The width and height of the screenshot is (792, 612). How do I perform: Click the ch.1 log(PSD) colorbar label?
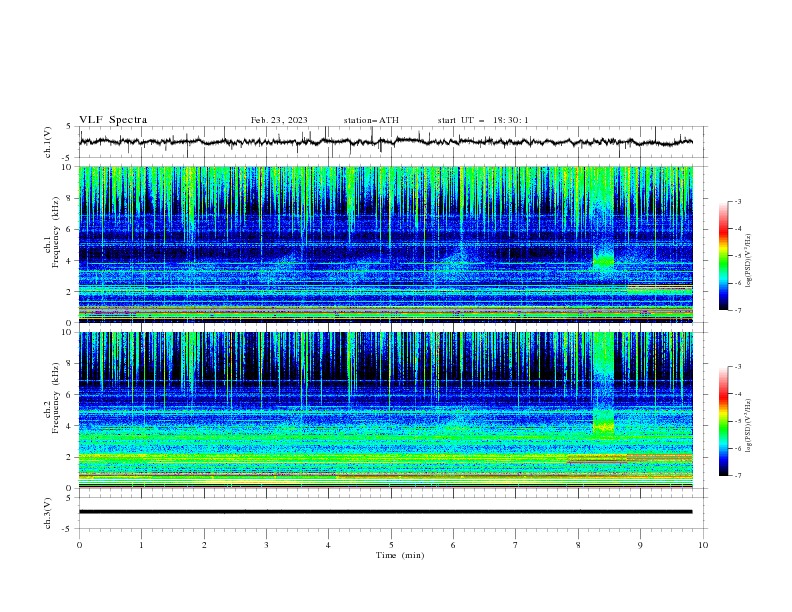tap(748, 261)
